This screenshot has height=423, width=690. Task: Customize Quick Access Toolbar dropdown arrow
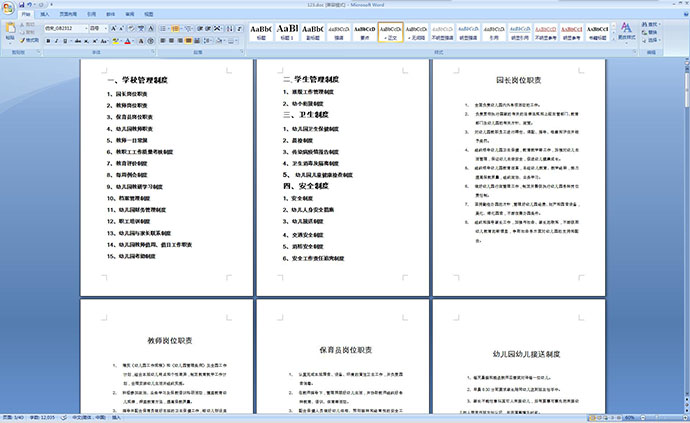tap(51, 4)
